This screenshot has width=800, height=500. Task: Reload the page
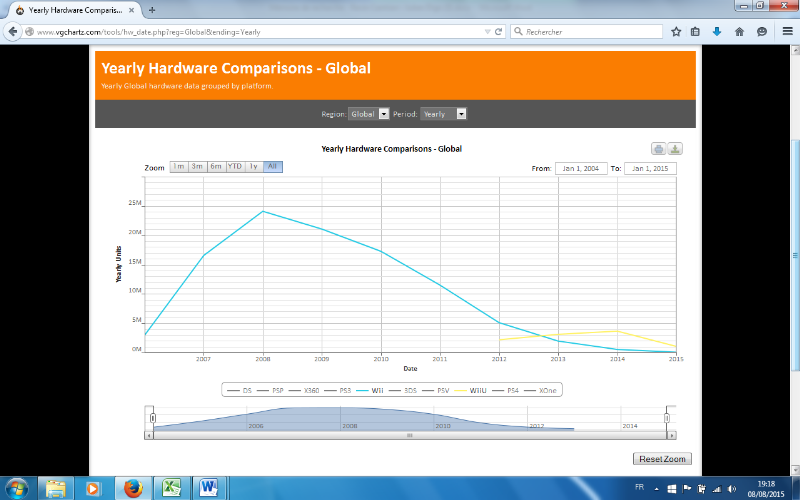[498, 32]
